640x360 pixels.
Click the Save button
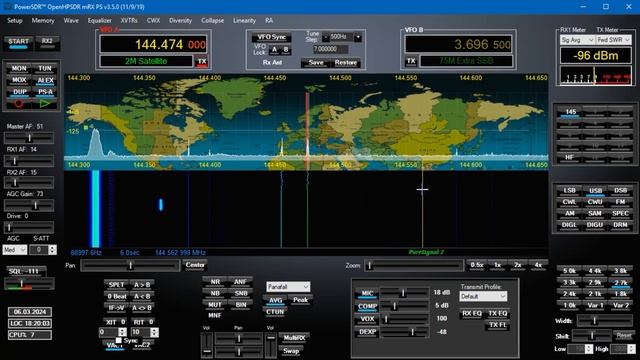click(316, 63)
